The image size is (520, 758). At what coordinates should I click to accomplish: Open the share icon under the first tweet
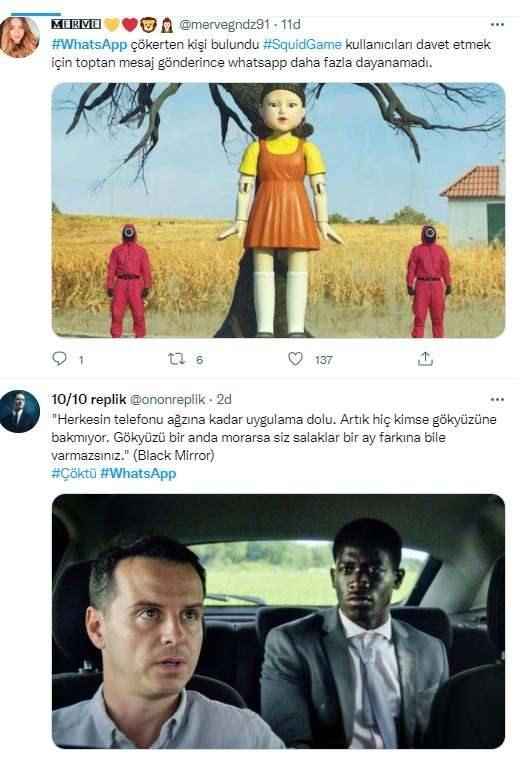coord(425,359)
